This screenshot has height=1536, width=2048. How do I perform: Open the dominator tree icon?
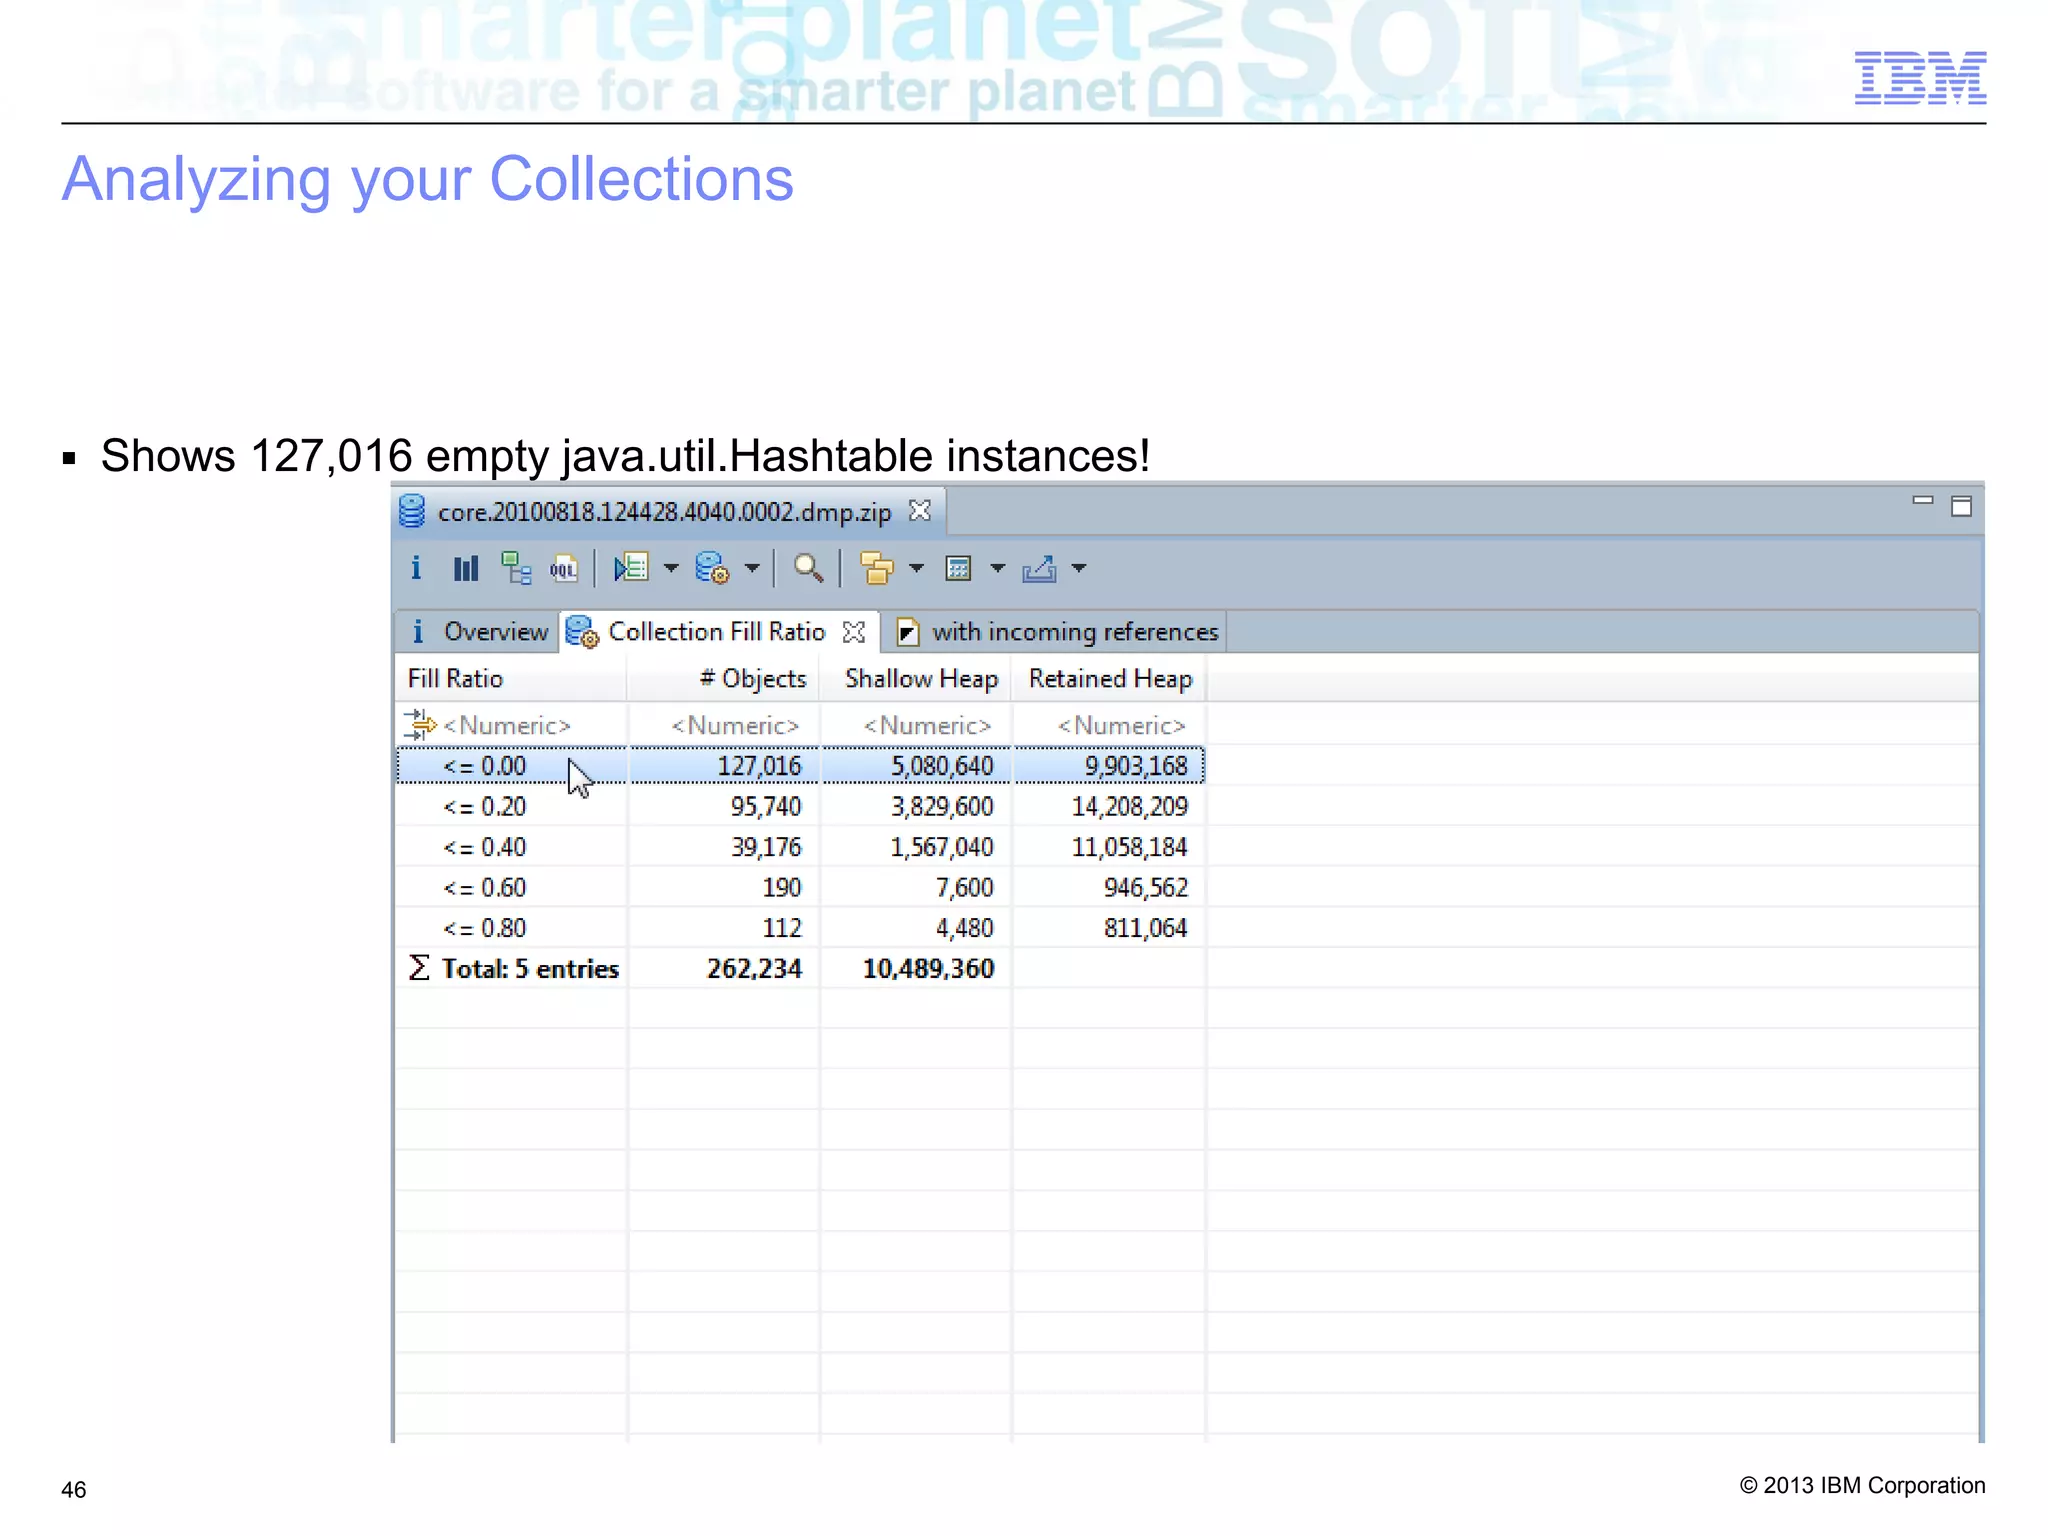point(516,569)
